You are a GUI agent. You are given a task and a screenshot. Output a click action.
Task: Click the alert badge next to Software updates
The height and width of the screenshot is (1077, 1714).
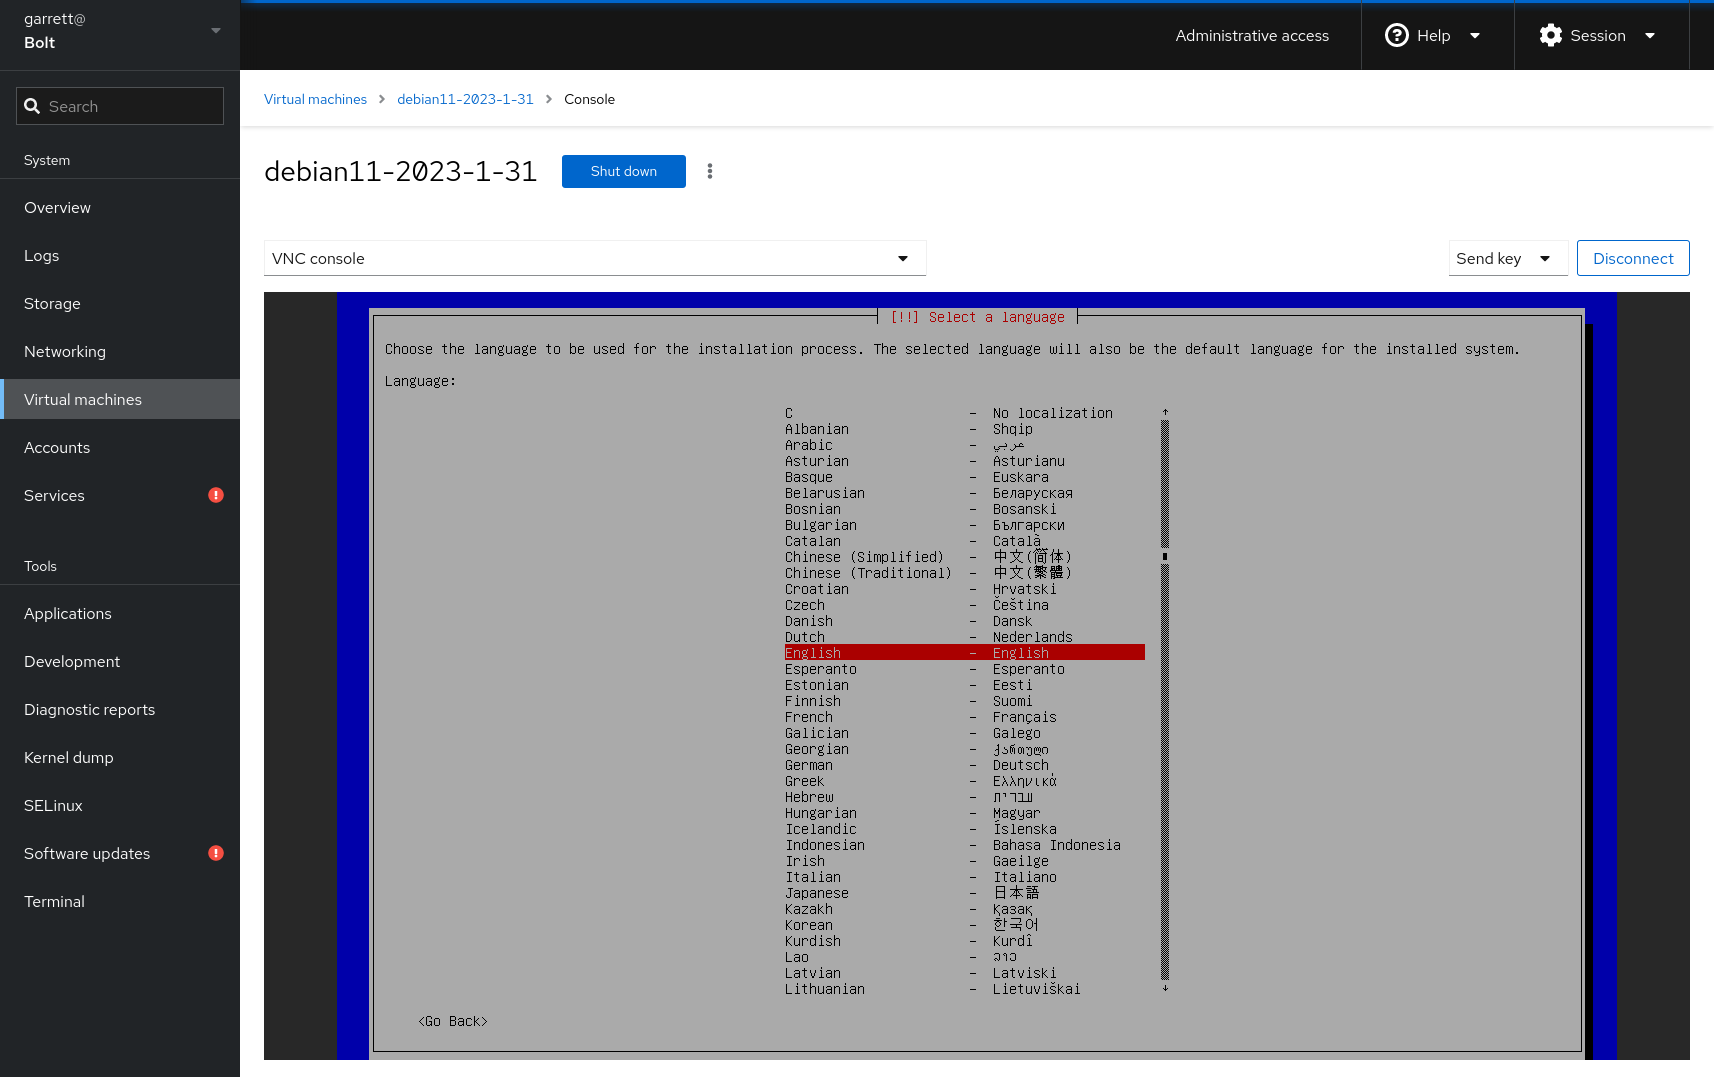pos(215,853)
